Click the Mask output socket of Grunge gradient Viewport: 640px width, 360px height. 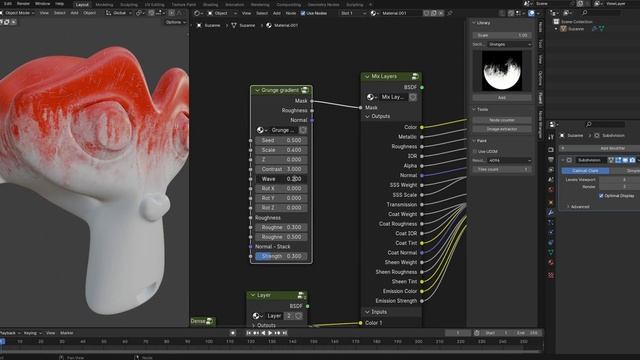(x=312, y=101)
